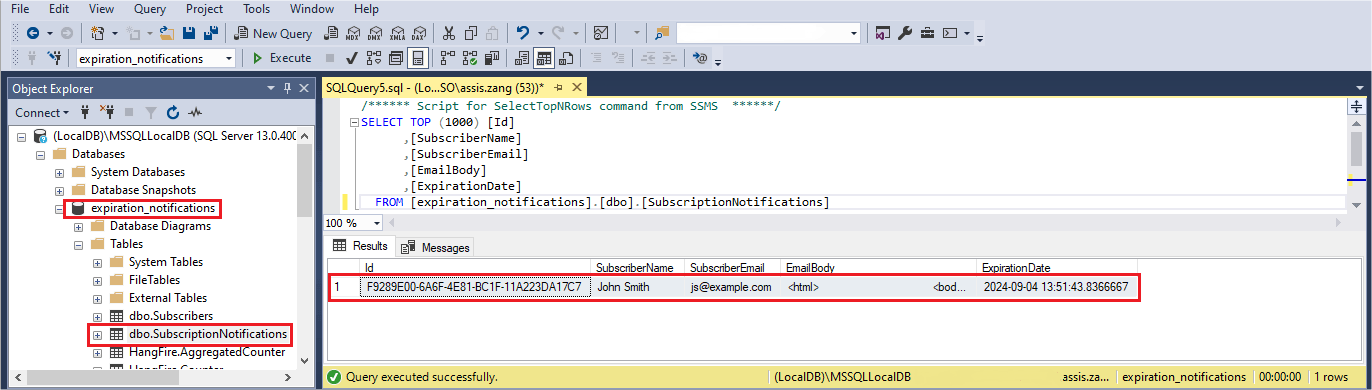Collapse the expiration_notifications database node

(59, 209)
